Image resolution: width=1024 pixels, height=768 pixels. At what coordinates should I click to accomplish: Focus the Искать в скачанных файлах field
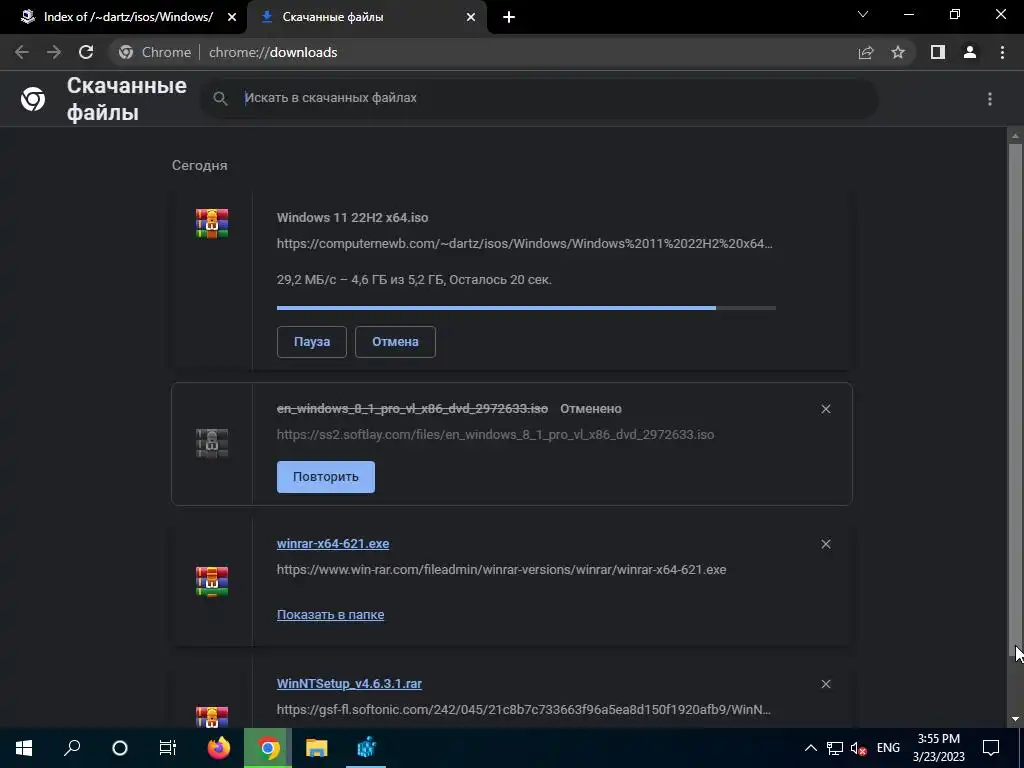click(x=539, y=98)
